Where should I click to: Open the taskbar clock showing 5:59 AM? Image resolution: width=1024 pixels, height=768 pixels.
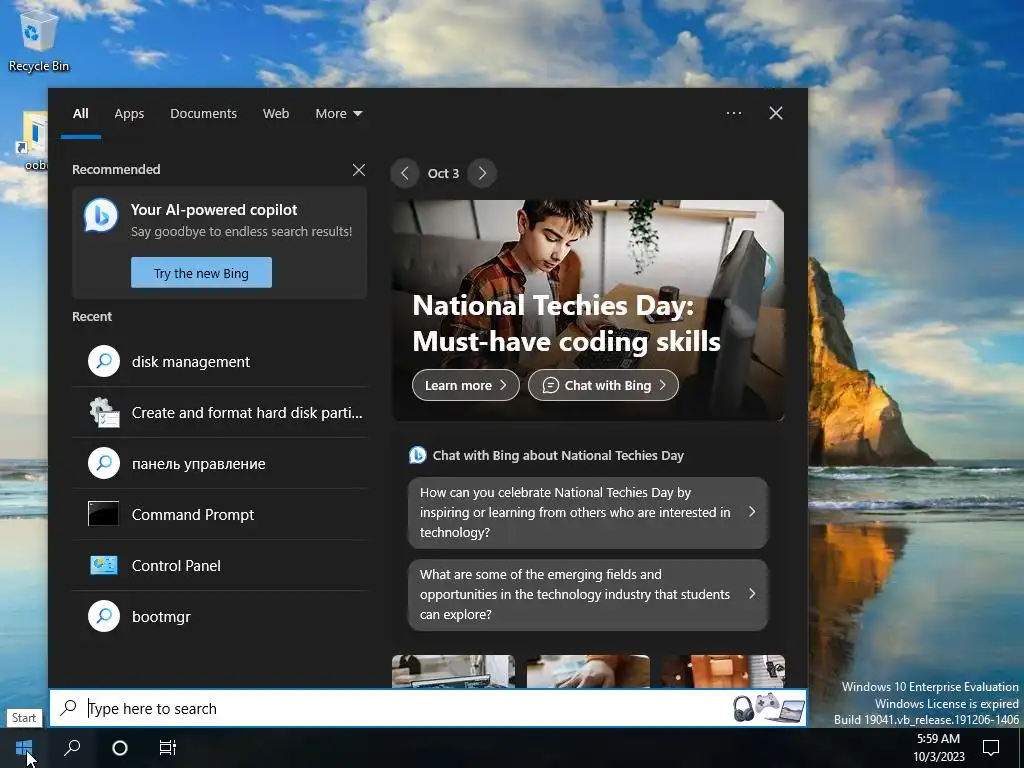[938, 748]
